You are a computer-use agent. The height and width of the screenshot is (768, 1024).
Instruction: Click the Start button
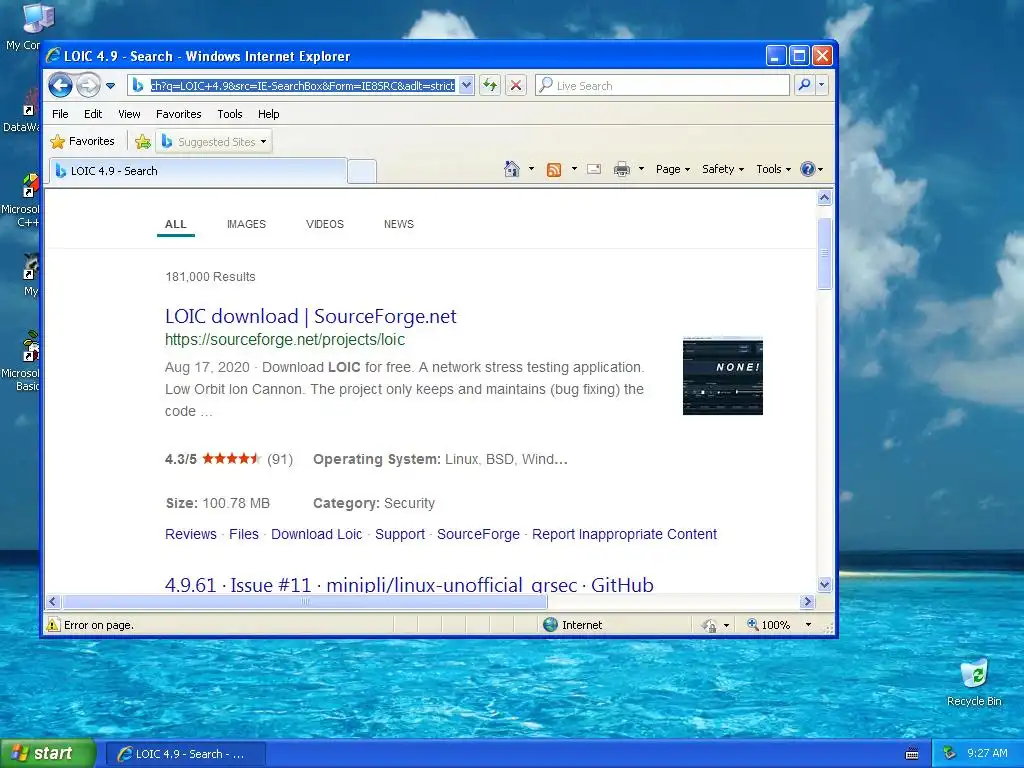click(x=48, y=753)
